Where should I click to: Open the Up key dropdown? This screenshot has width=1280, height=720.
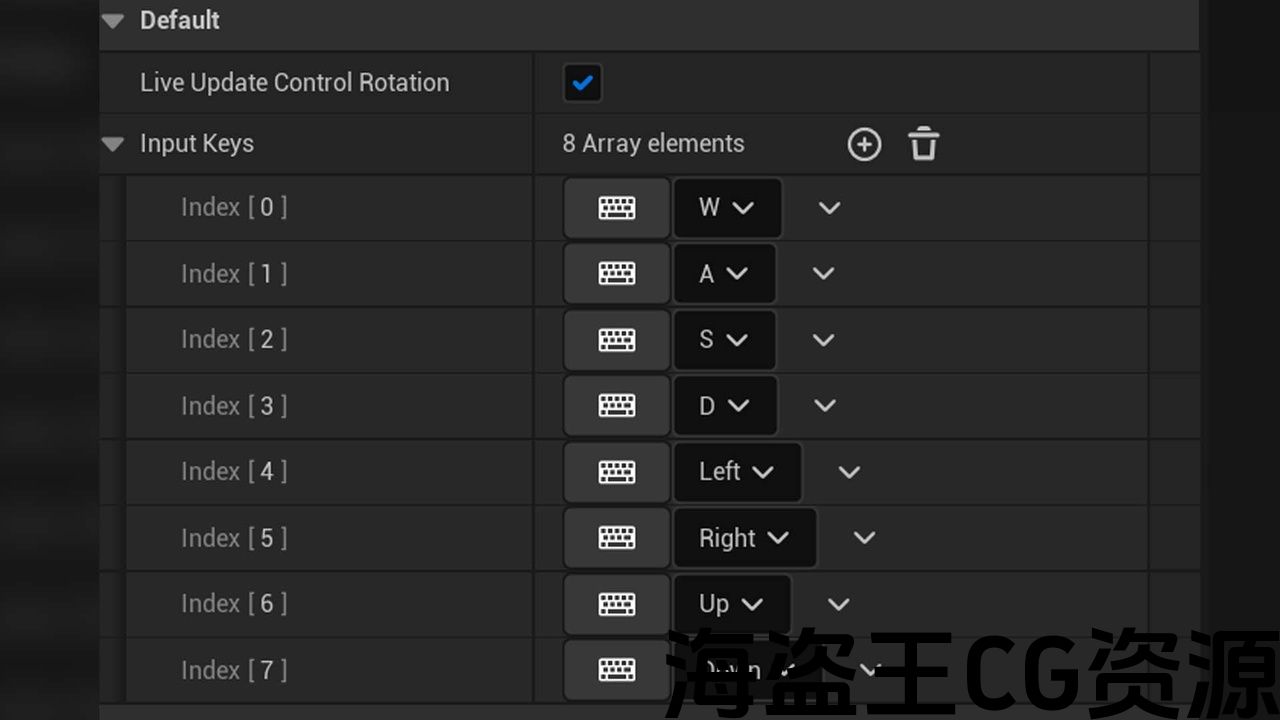[x=732, y=604]
